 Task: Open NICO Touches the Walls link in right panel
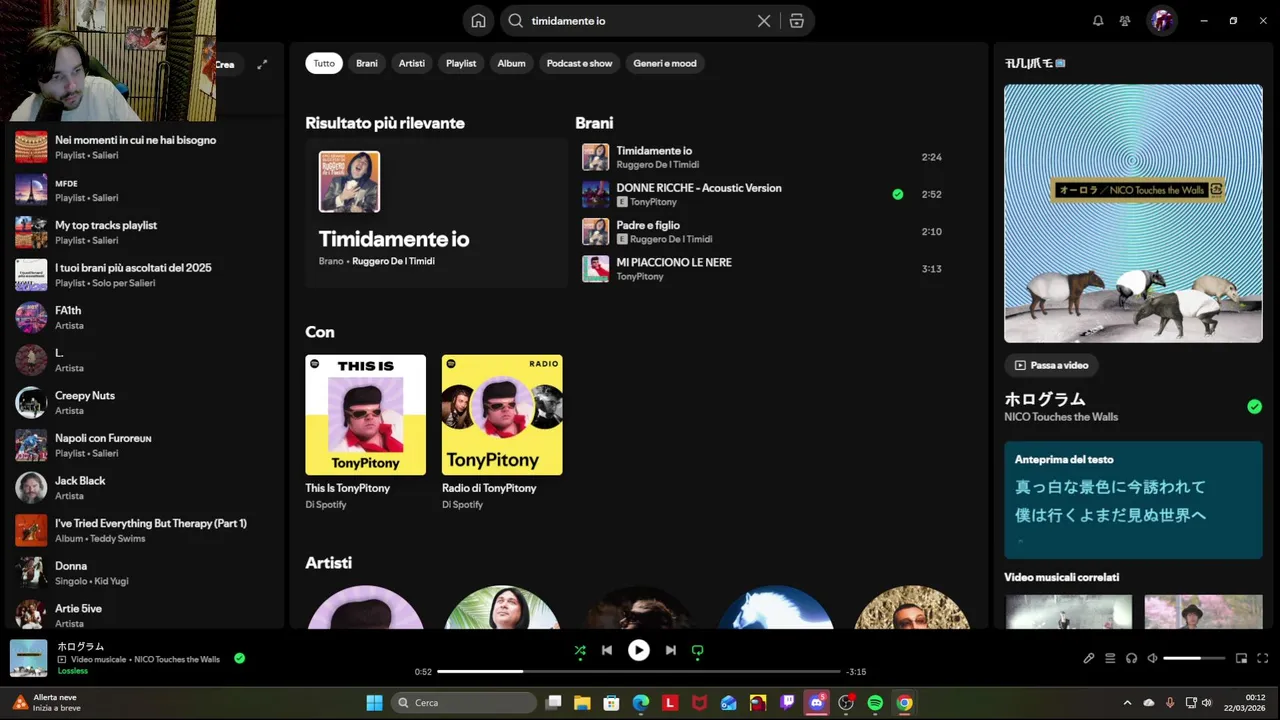(x=1061, y=417)
